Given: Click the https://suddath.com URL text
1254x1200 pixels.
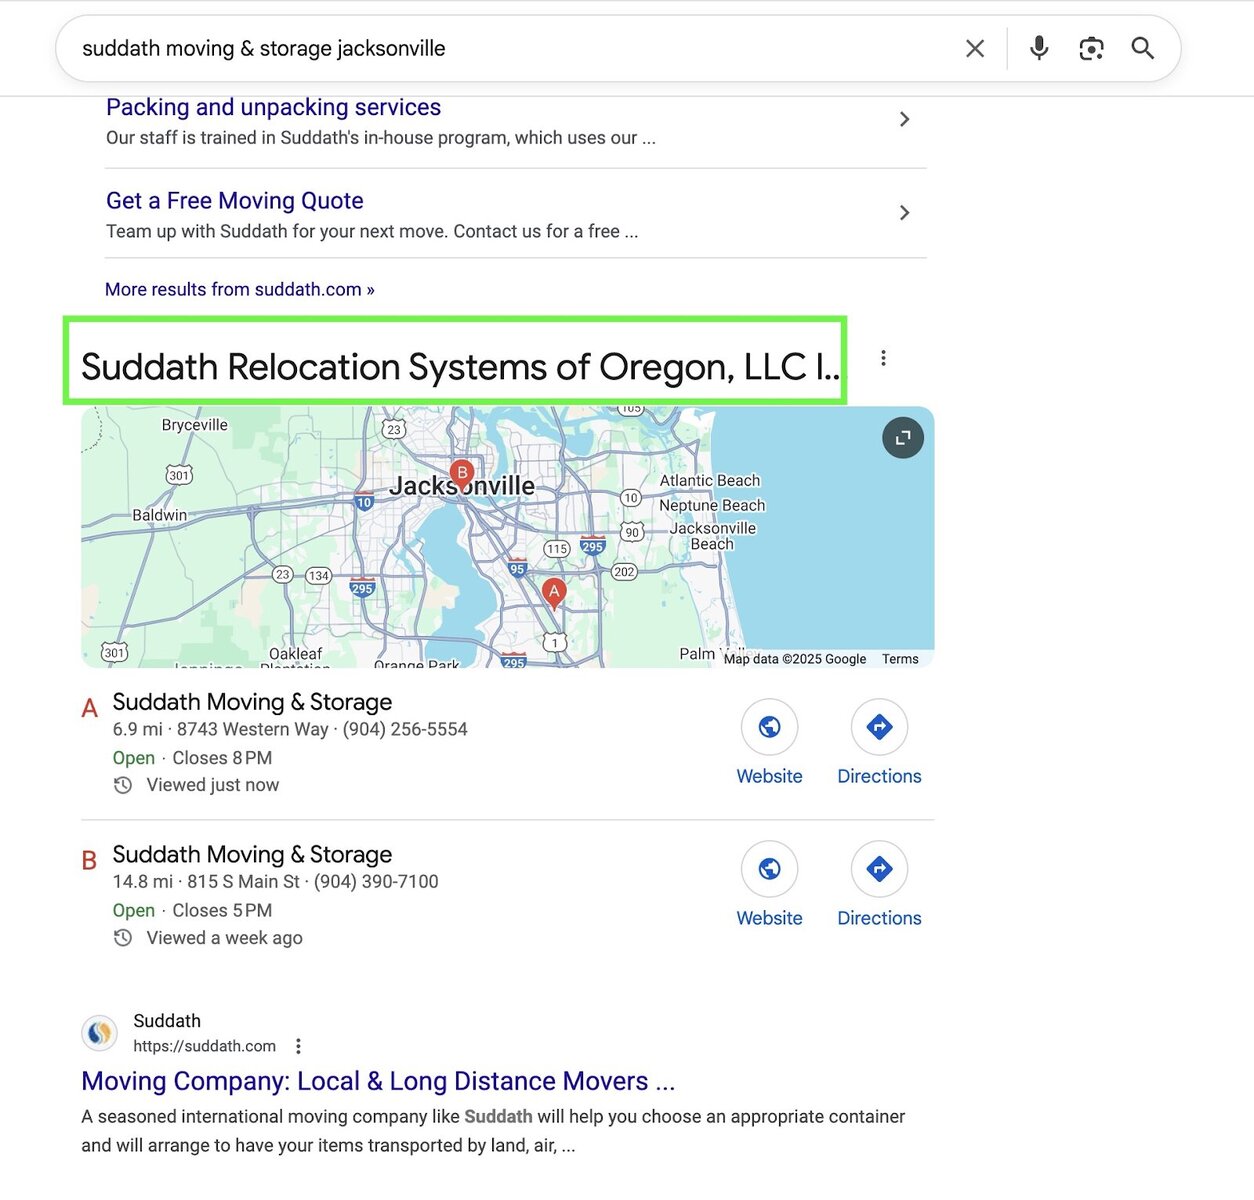Looking at the screenshot, I should click(205, 1046).
